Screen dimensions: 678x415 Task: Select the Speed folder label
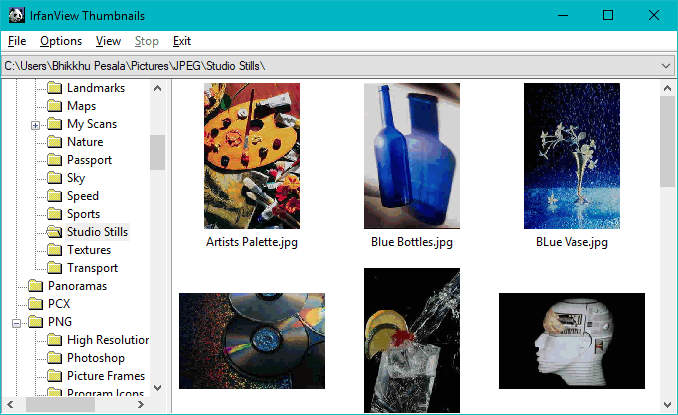[x=83, y=196]
